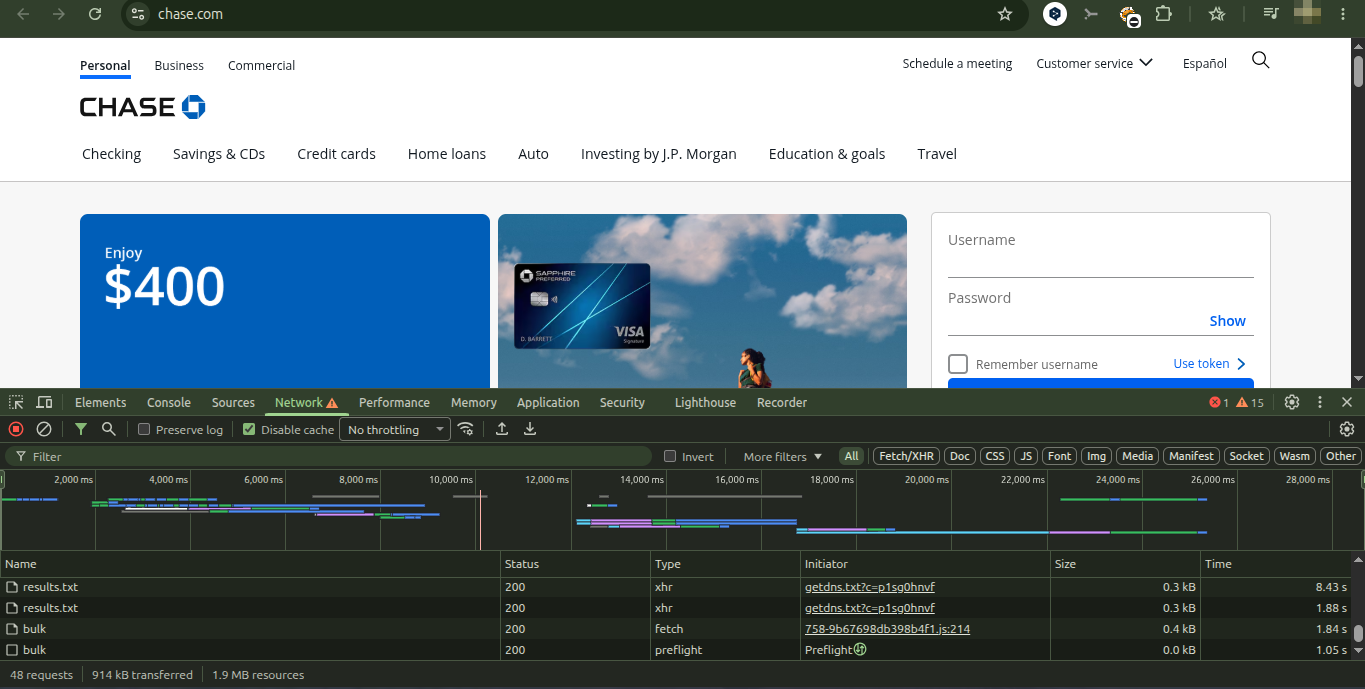This screenshot has height=689, width=1365.
Task: Open the DevTools inspect element picker
Action: pyautogui.click(x=16, y=402)
